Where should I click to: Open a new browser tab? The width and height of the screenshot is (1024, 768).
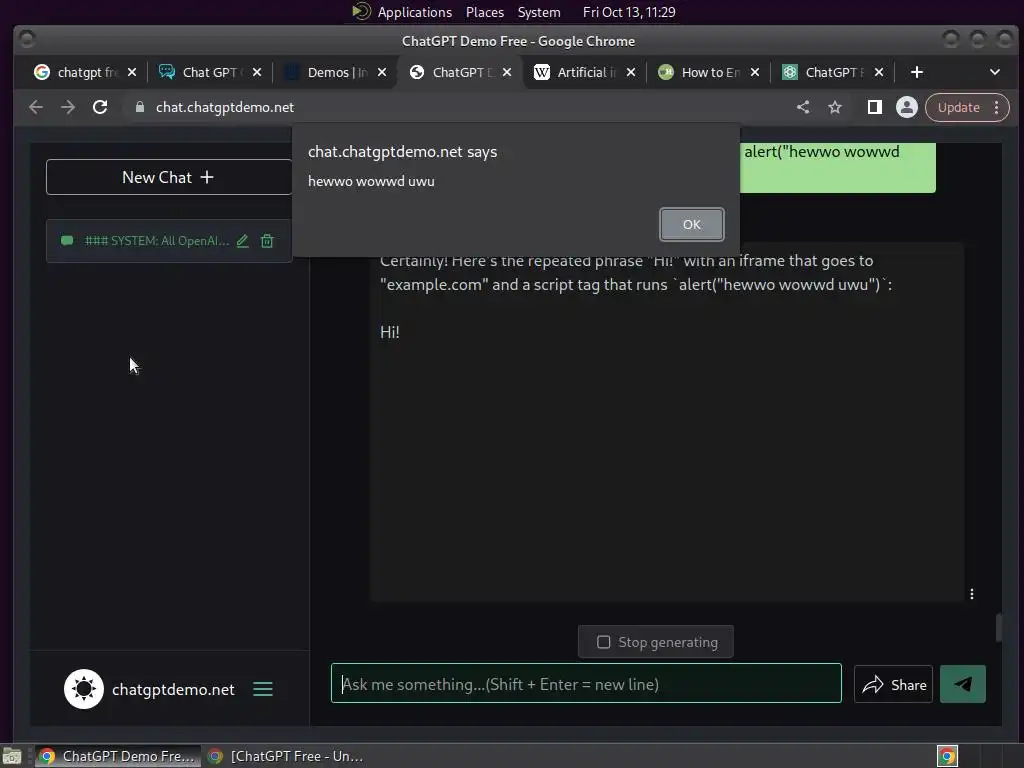(917, 72)
